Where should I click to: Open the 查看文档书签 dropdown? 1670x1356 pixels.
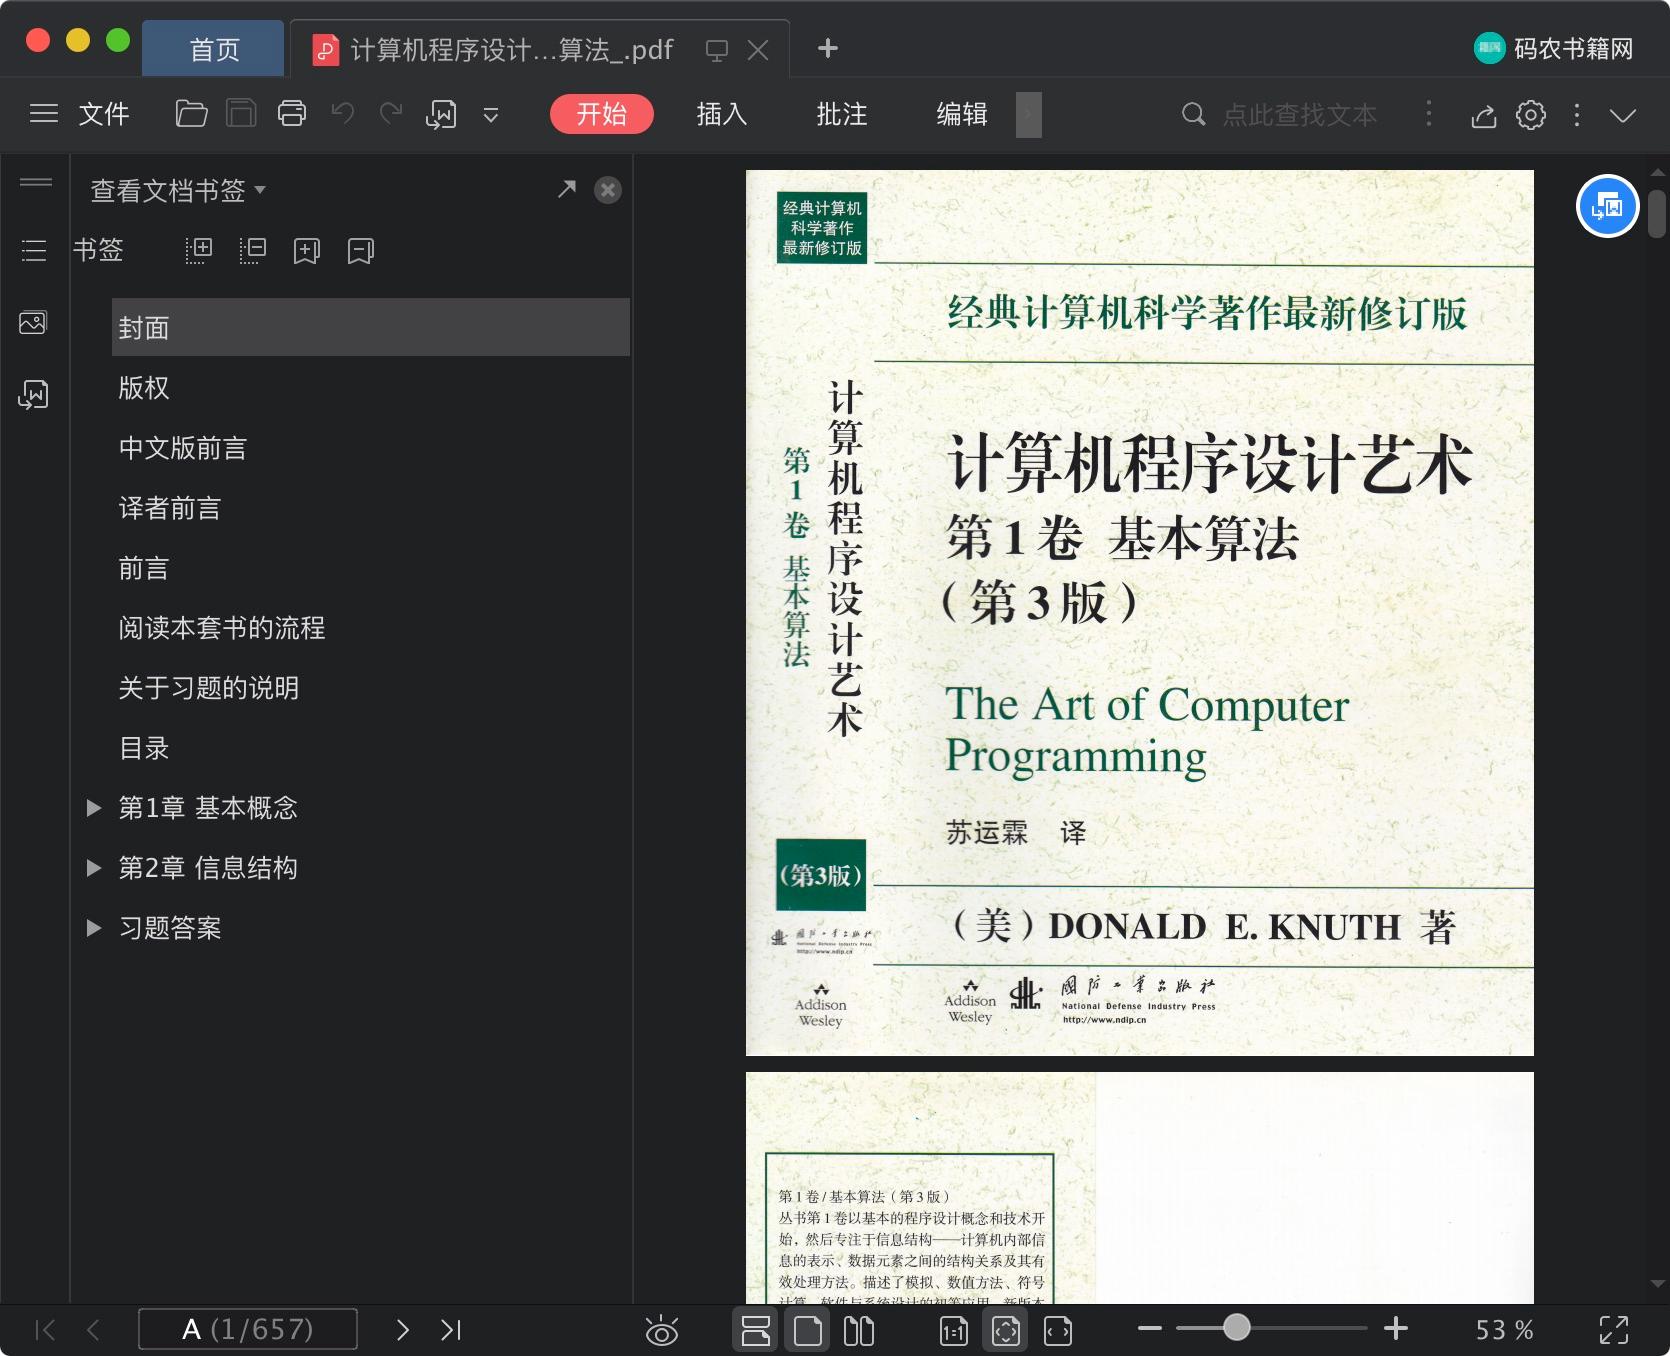pyautogui.click(x=178, y=190)
